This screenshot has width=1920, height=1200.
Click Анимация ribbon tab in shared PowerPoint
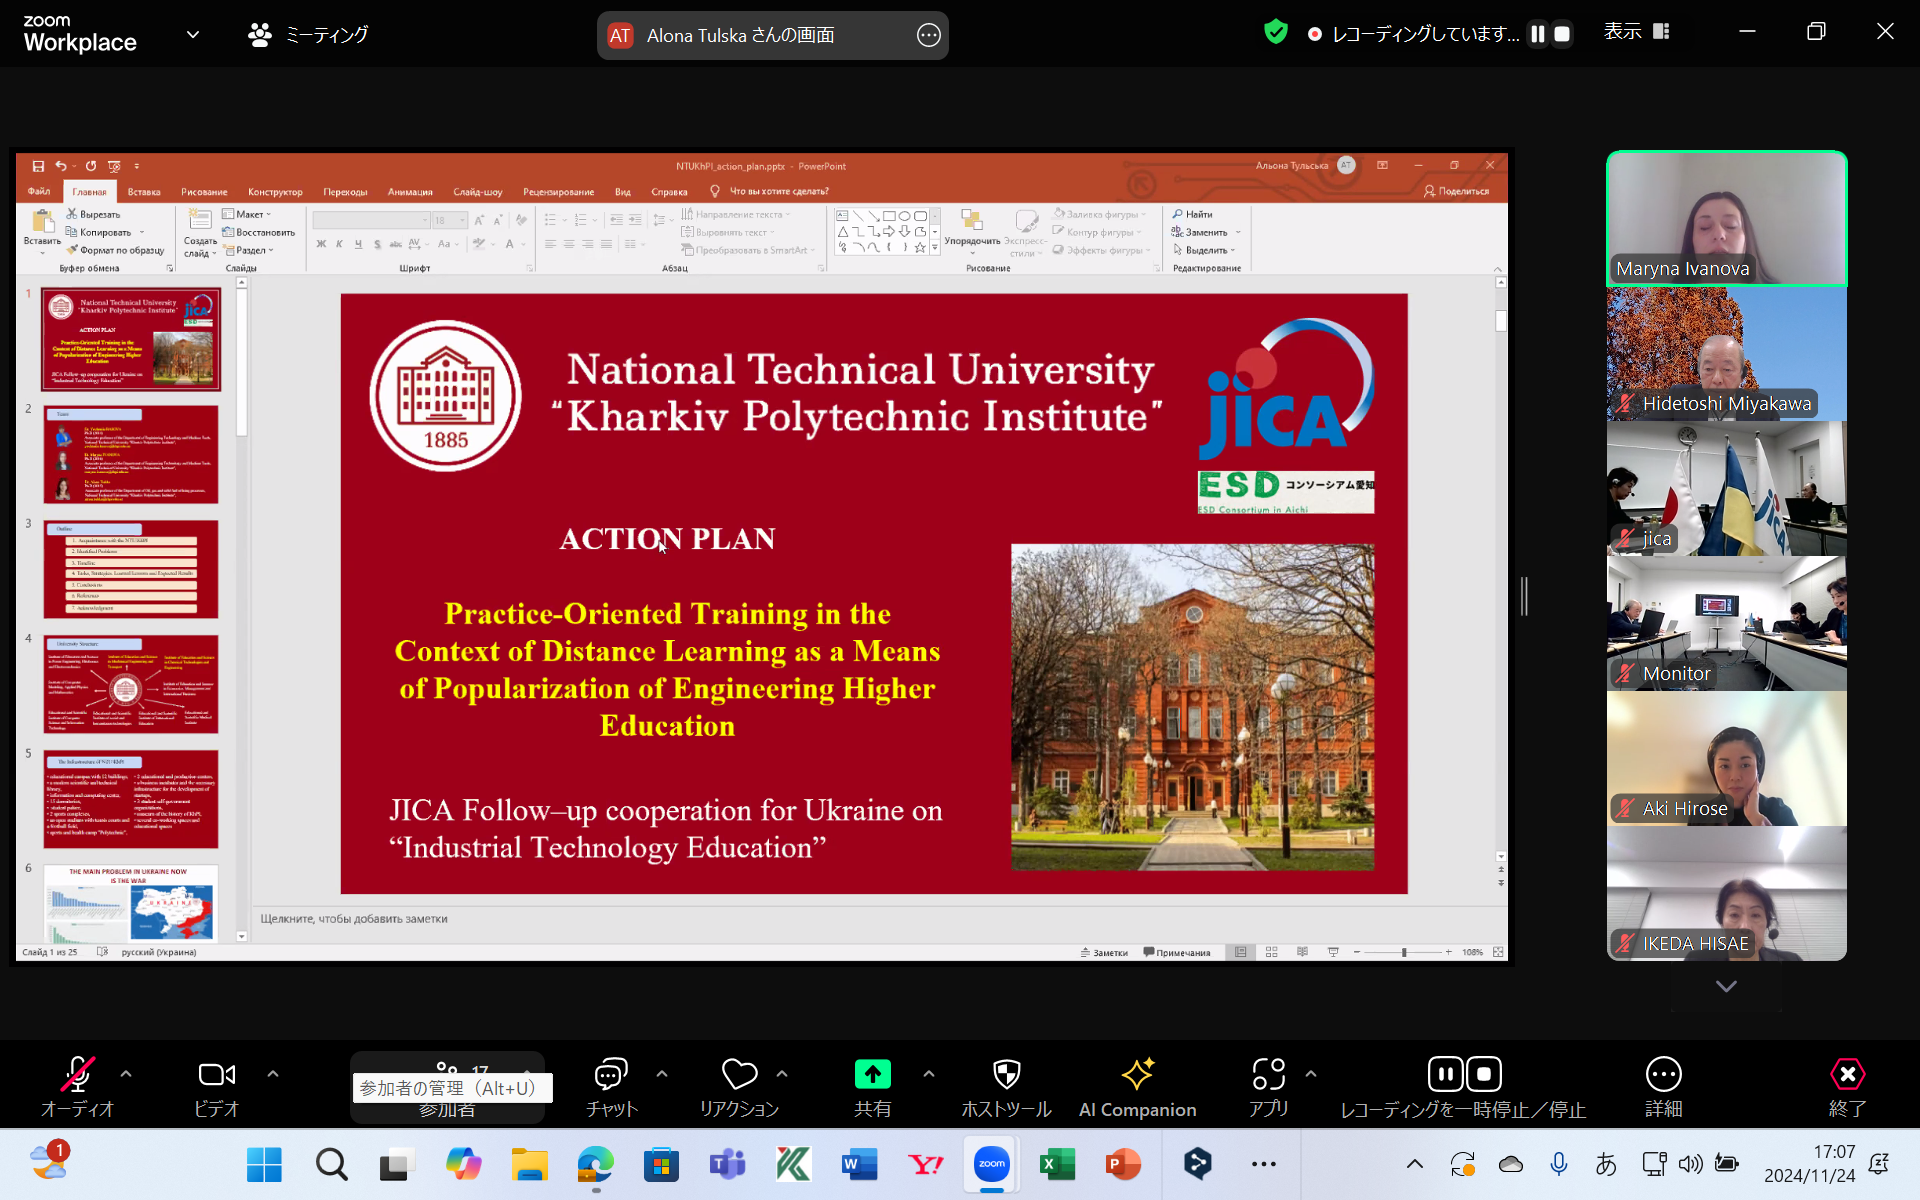(410, 192)
